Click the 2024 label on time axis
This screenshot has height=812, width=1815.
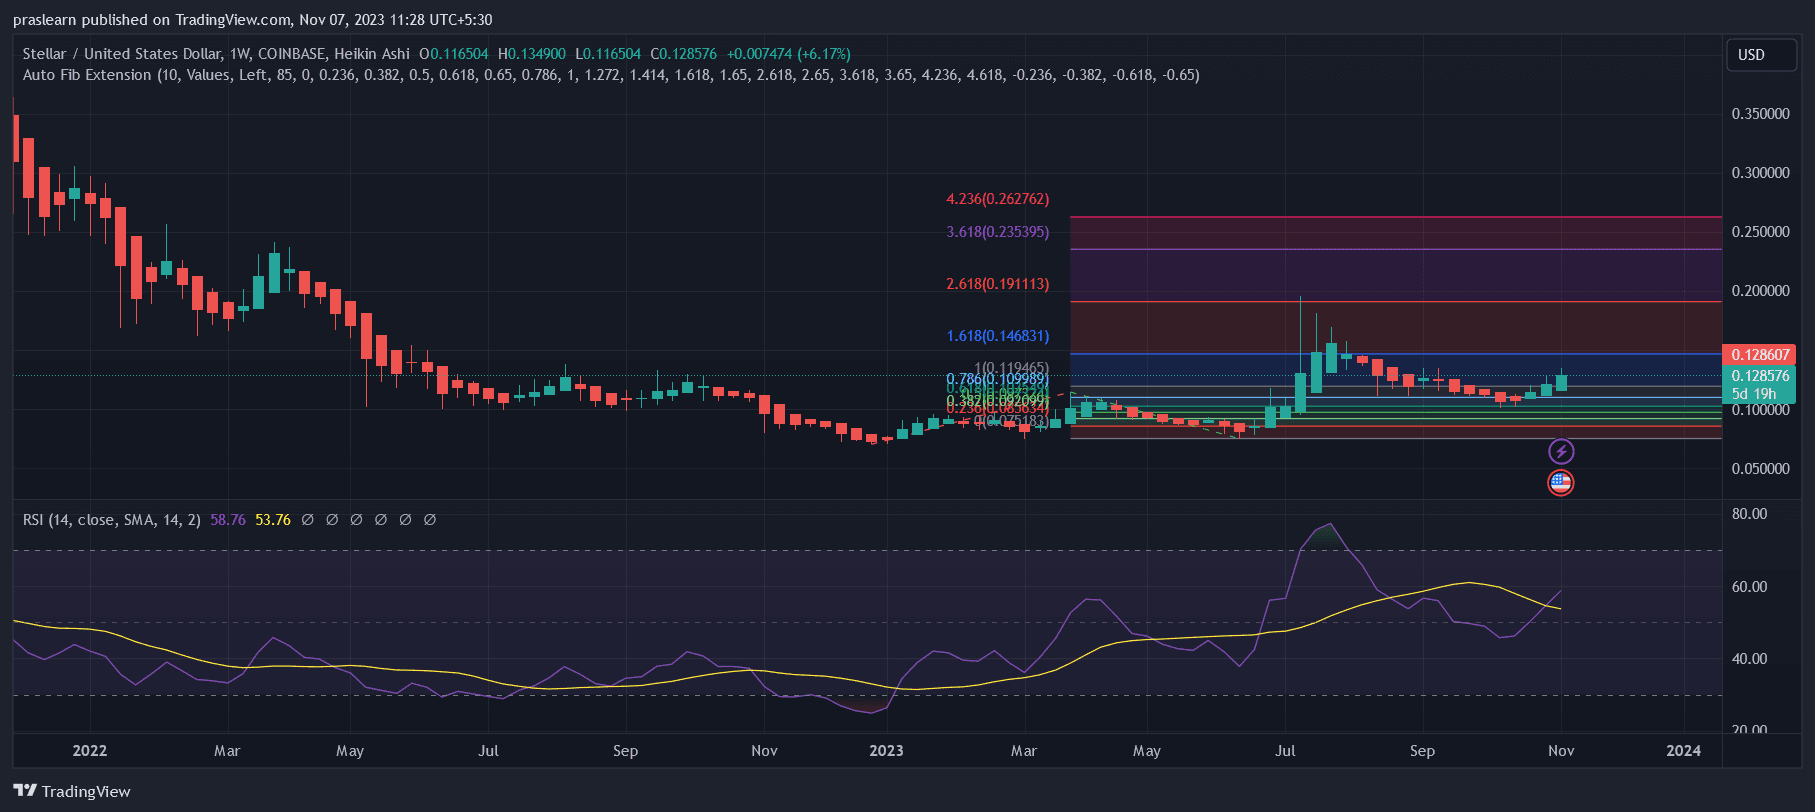[1683, 751]
